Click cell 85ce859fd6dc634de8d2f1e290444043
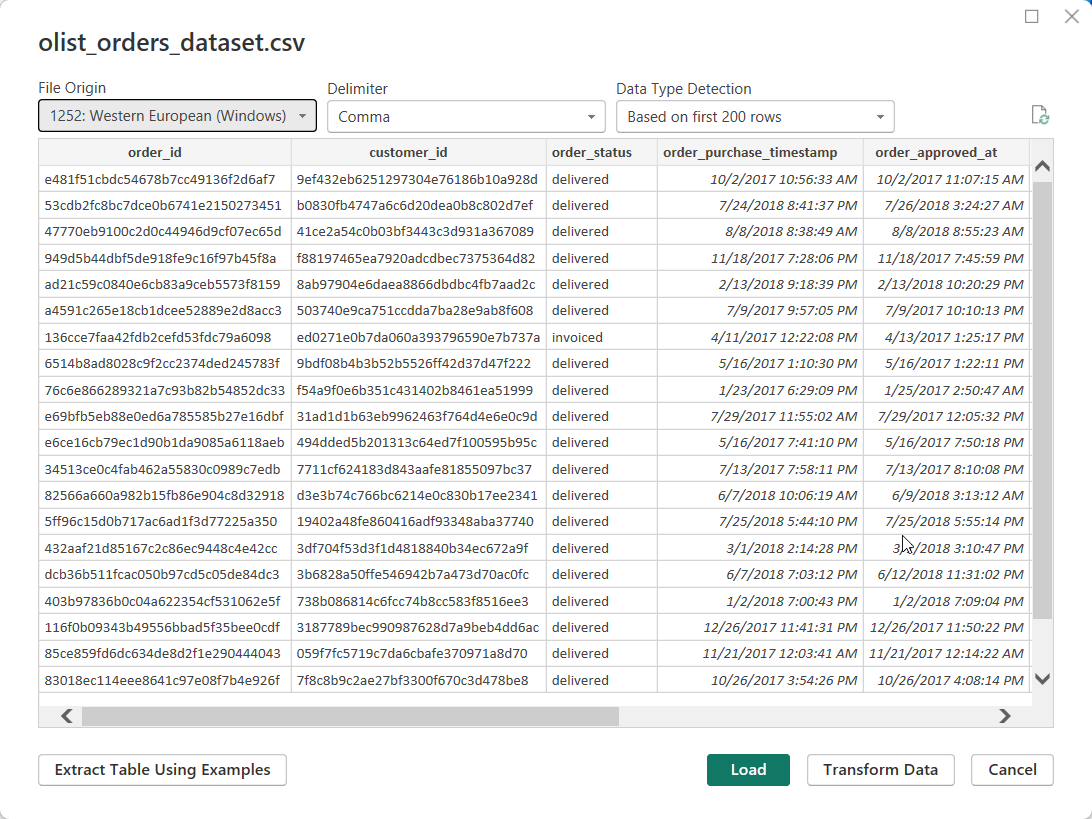The width and height of the screenshot is (1092, 819). point(164,653)
